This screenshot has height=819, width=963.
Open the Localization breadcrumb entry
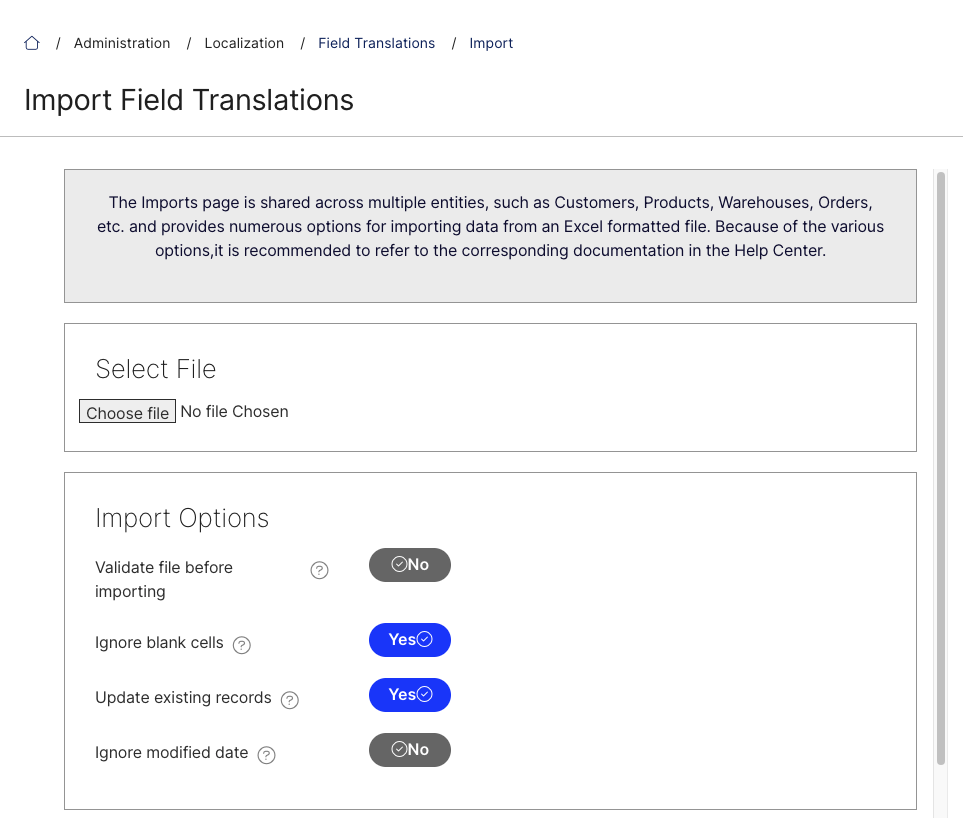coord(244,43)
